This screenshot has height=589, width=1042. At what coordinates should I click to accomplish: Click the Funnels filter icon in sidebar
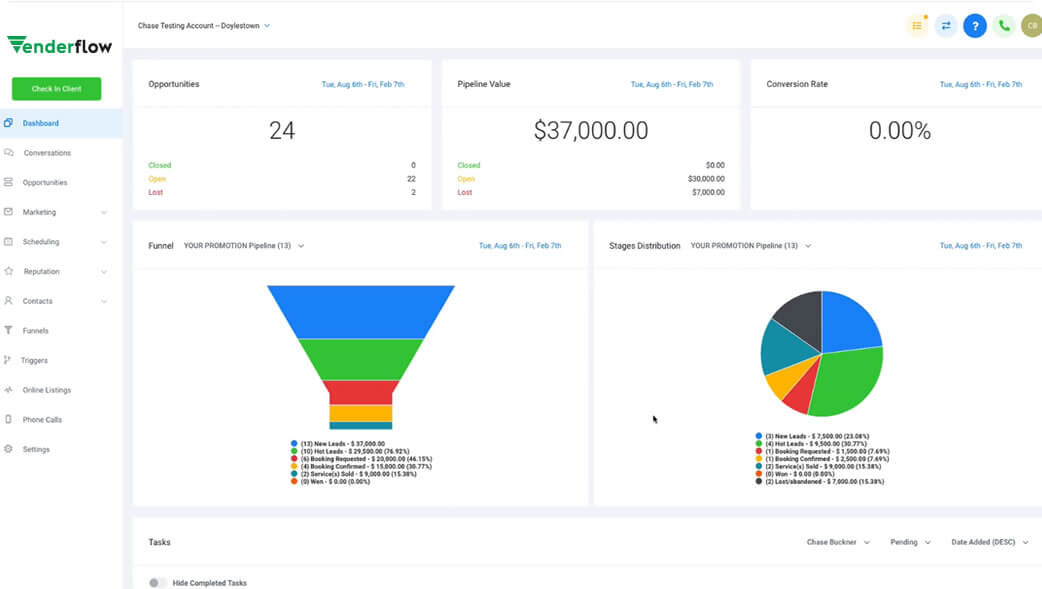click(x=8, y=330)
